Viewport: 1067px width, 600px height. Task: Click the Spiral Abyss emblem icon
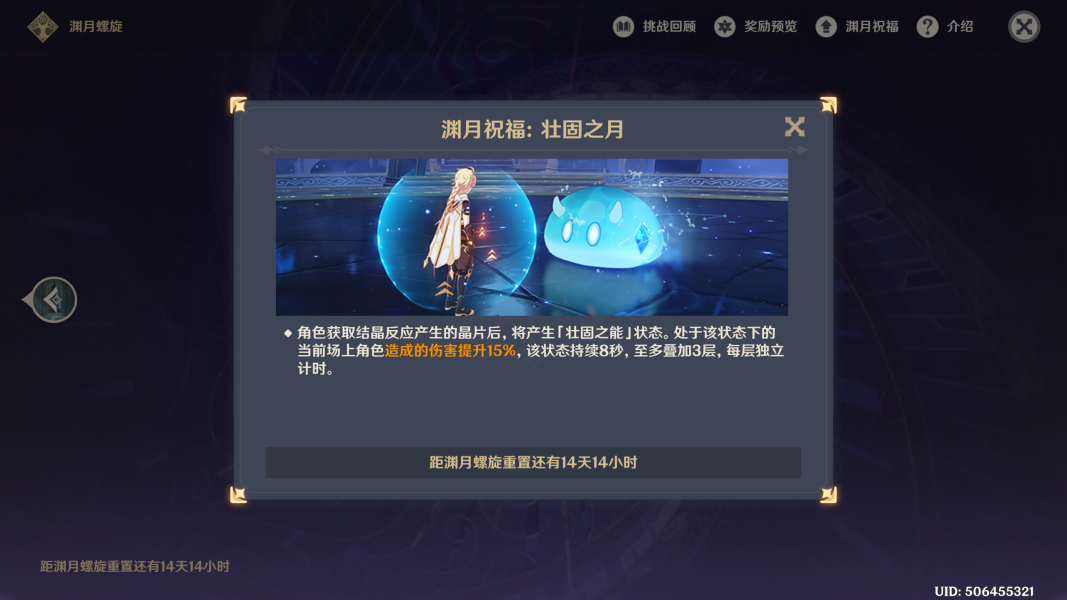(x=42, y=27)
